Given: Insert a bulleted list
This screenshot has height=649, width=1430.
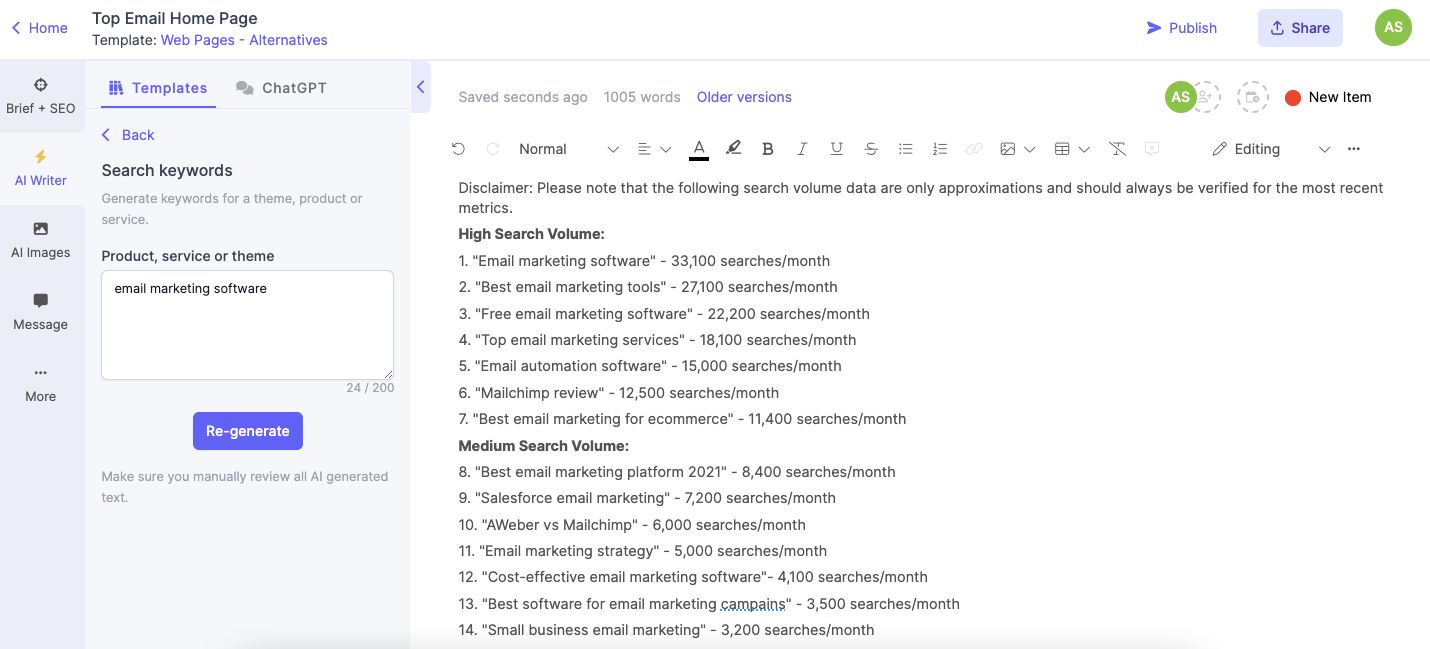Looking at the screenshot, I should pos(906,149).
